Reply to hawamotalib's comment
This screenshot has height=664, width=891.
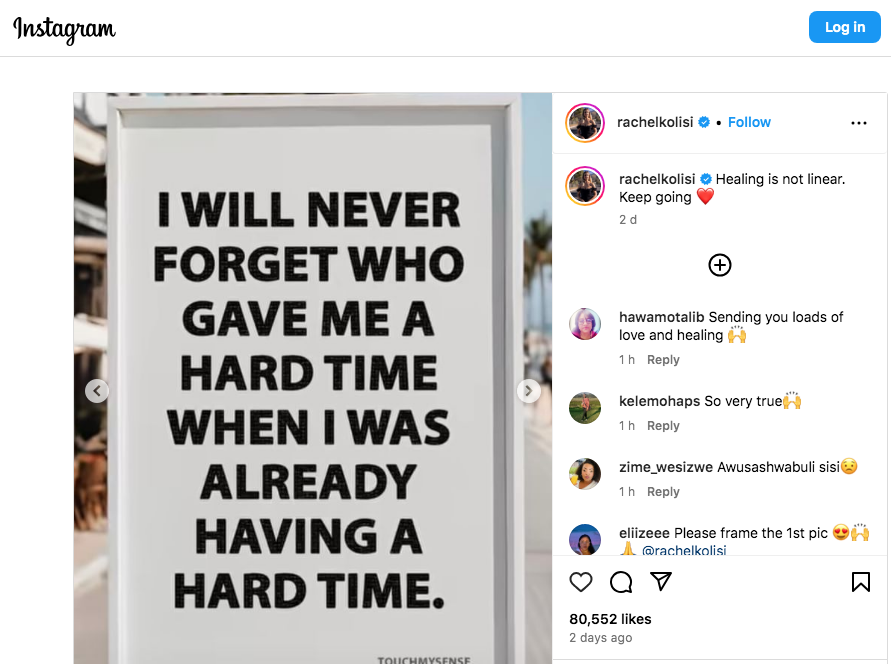(x=663, y=360)
